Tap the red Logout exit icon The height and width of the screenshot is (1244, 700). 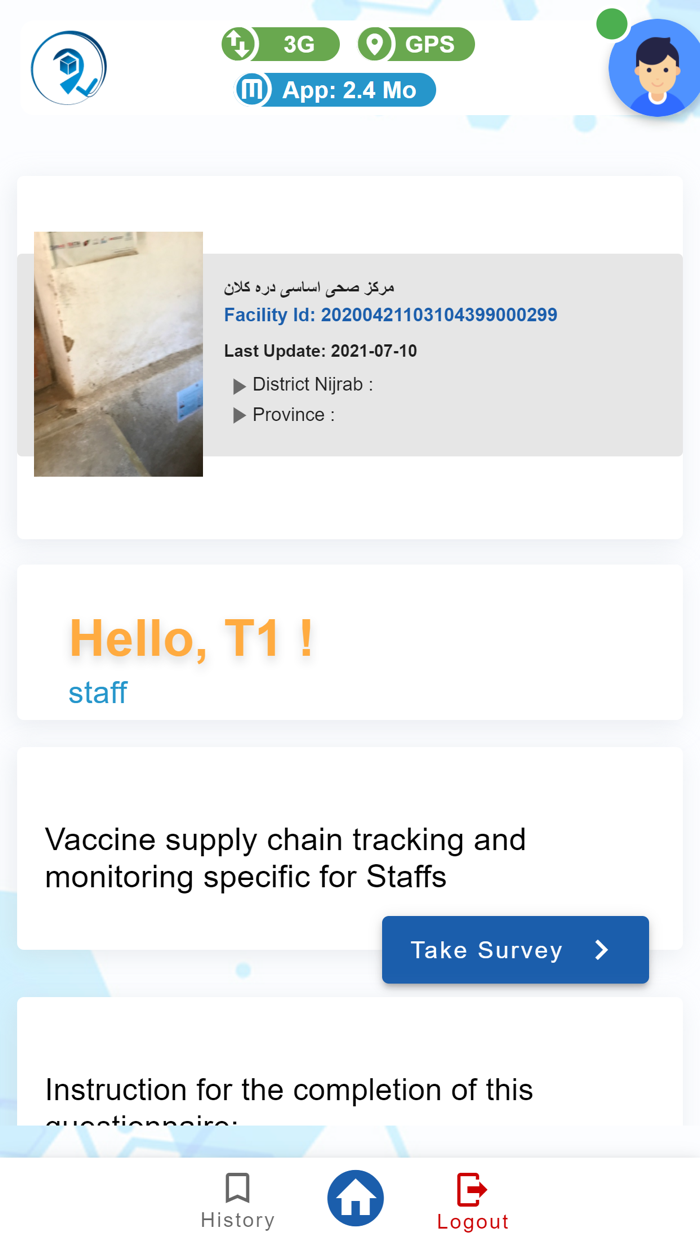click(x=470, y=1190)
